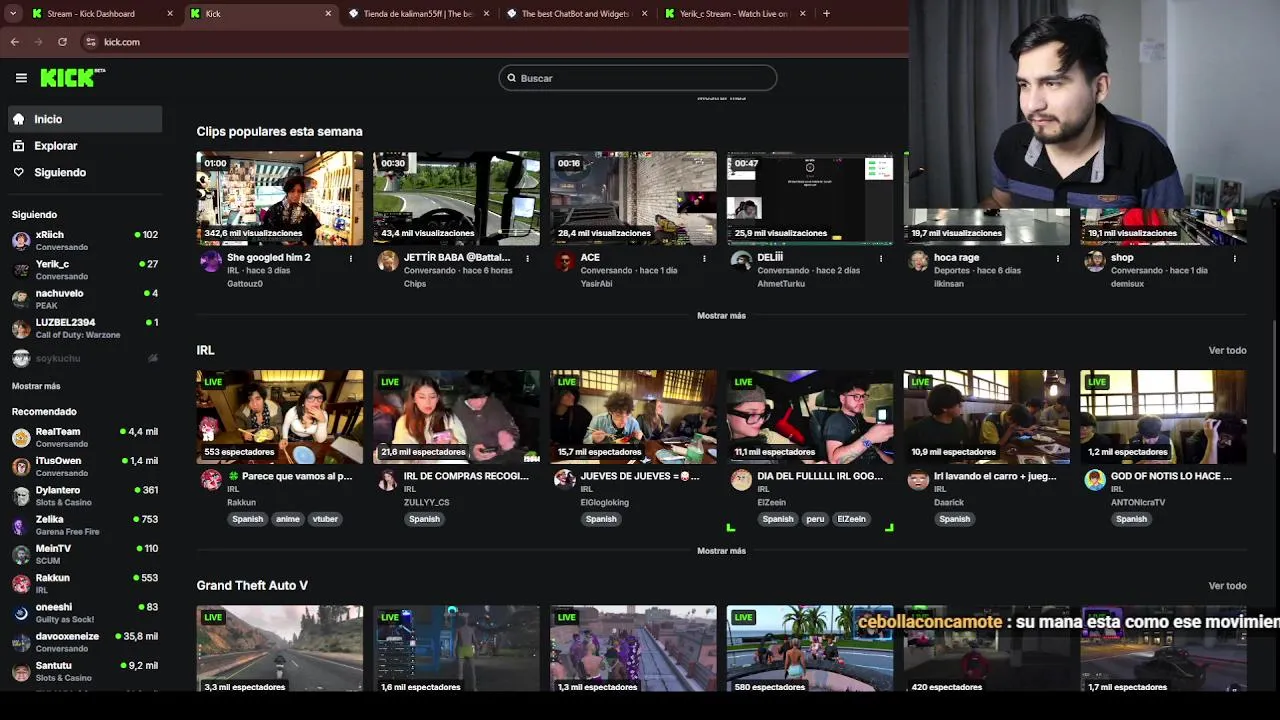Click ElZeein stream channel avatar
The image size is (1280, 720).
pyautogui.click(x=741, y=480)
